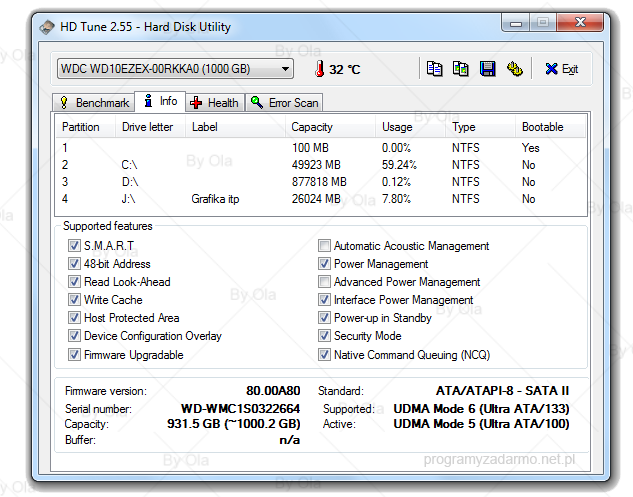Click the 877818 MB capacity cell
The width and height of the screenshot is (633, 497).
319,182
